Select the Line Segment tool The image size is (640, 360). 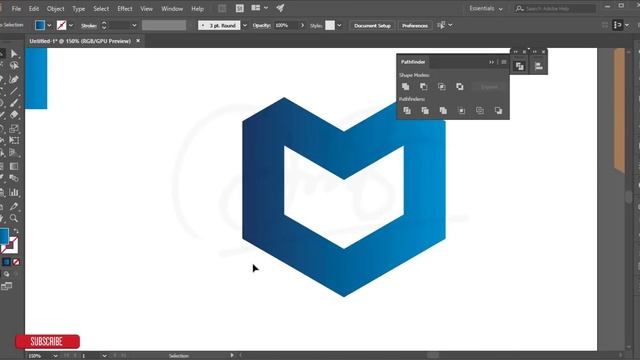(x=14, y=91)
